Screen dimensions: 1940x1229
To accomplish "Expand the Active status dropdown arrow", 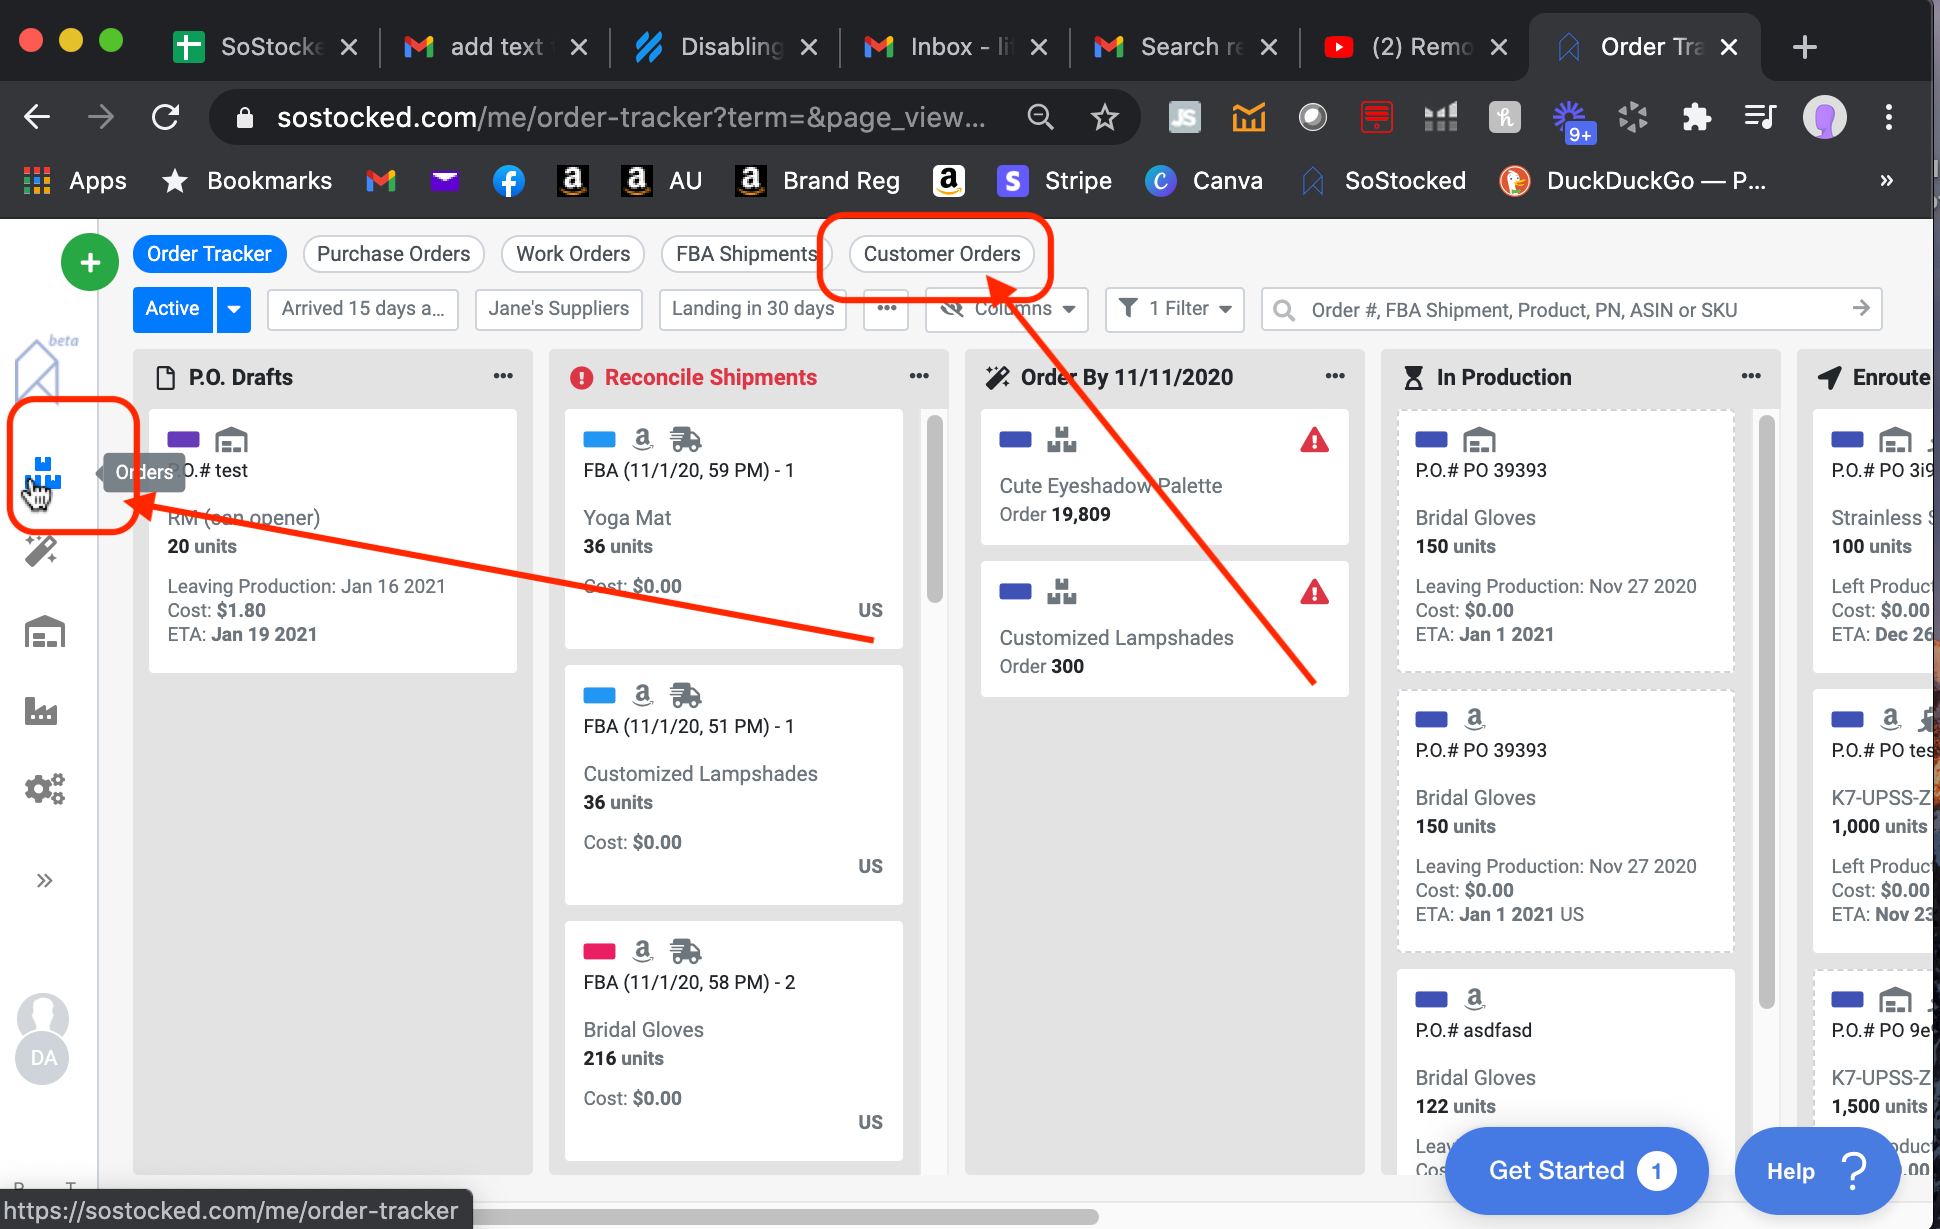I will pos(233,309).
